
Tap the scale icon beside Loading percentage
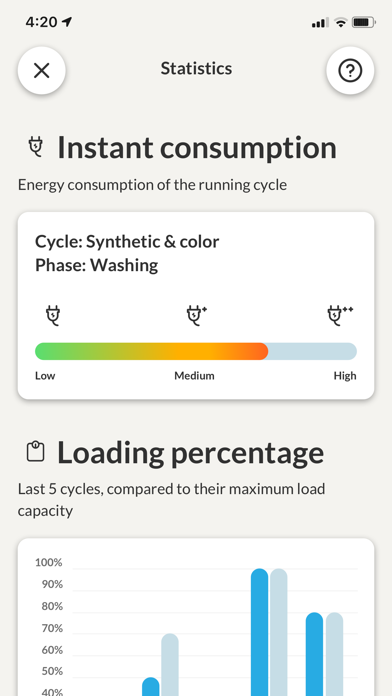click(36, 451)
